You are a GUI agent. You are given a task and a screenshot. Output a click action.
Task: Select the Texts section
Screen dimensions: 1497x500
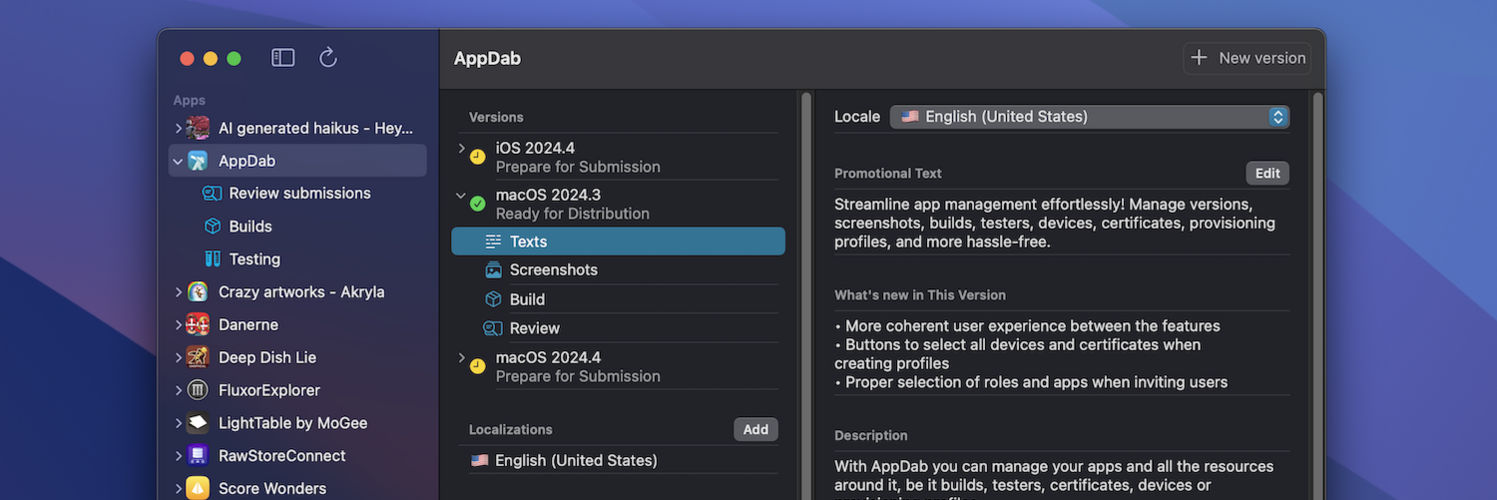618,242
